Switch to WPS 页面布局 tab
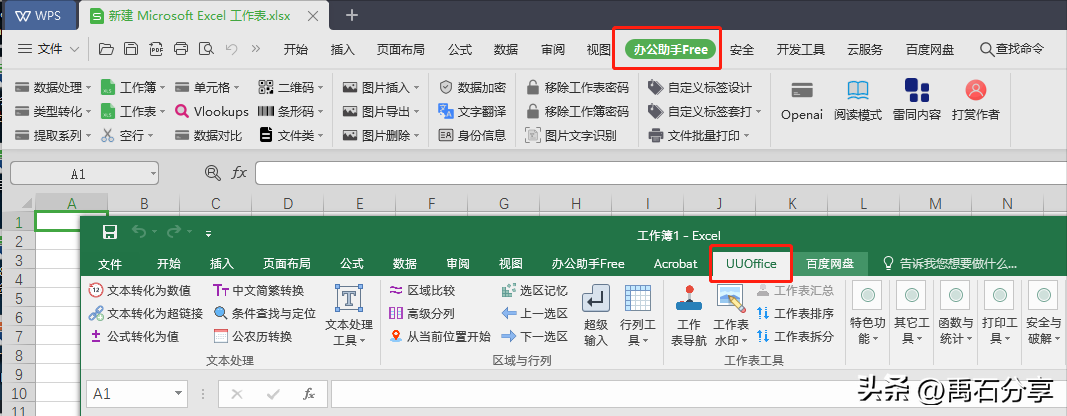 pos(401,49)
